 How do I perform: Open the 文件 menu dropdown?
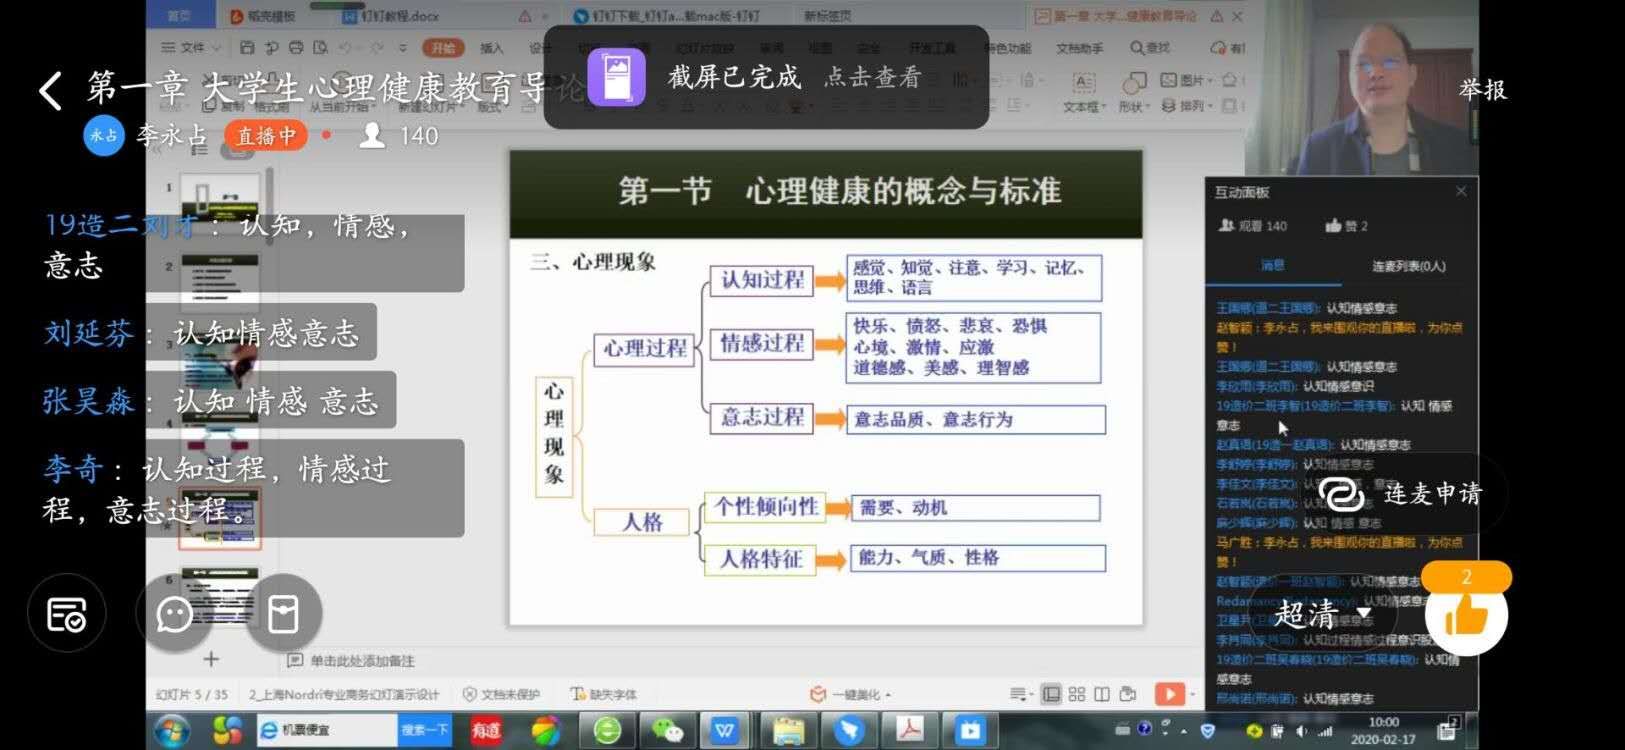click(x=191, y=47)
